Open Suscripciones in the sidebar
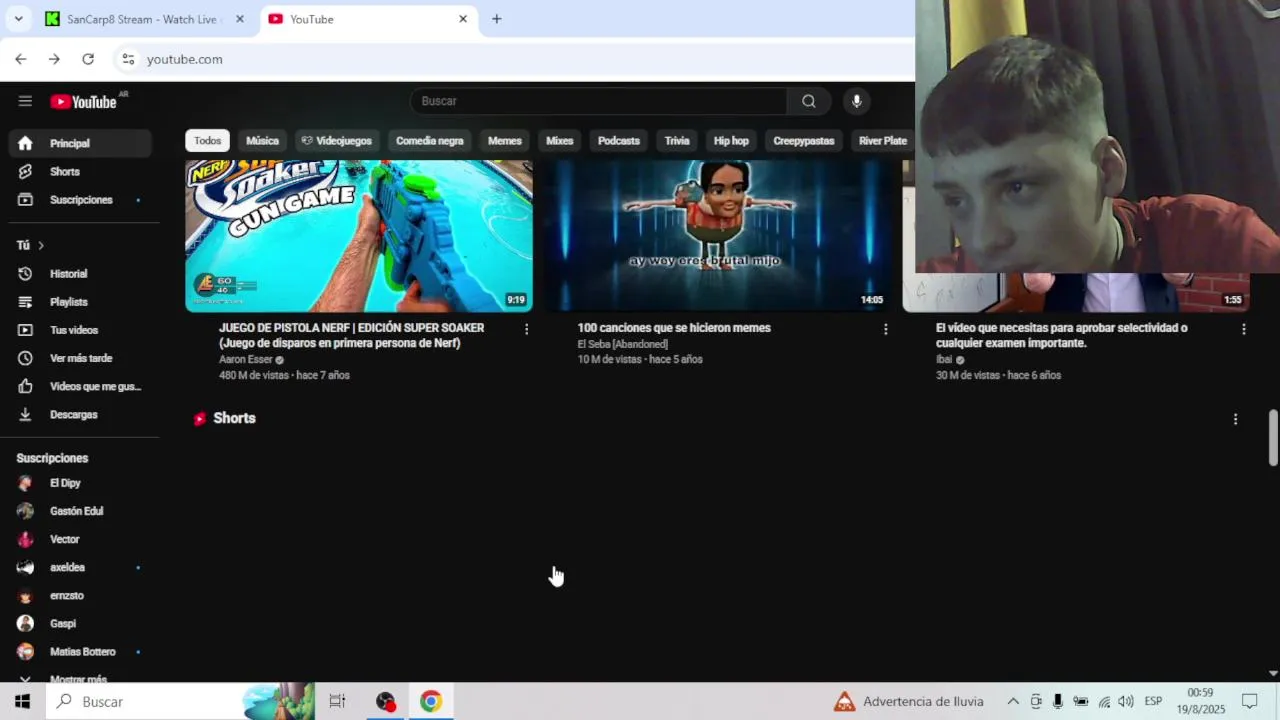This screenshot has height=720, width=1280. coord(80,200)
